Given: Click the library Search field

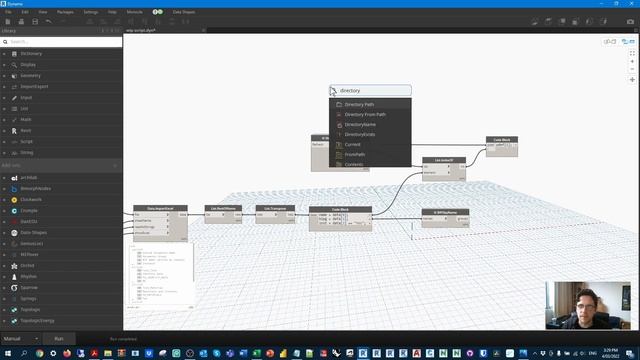Looking at the screenshot, I should point(61,42).
